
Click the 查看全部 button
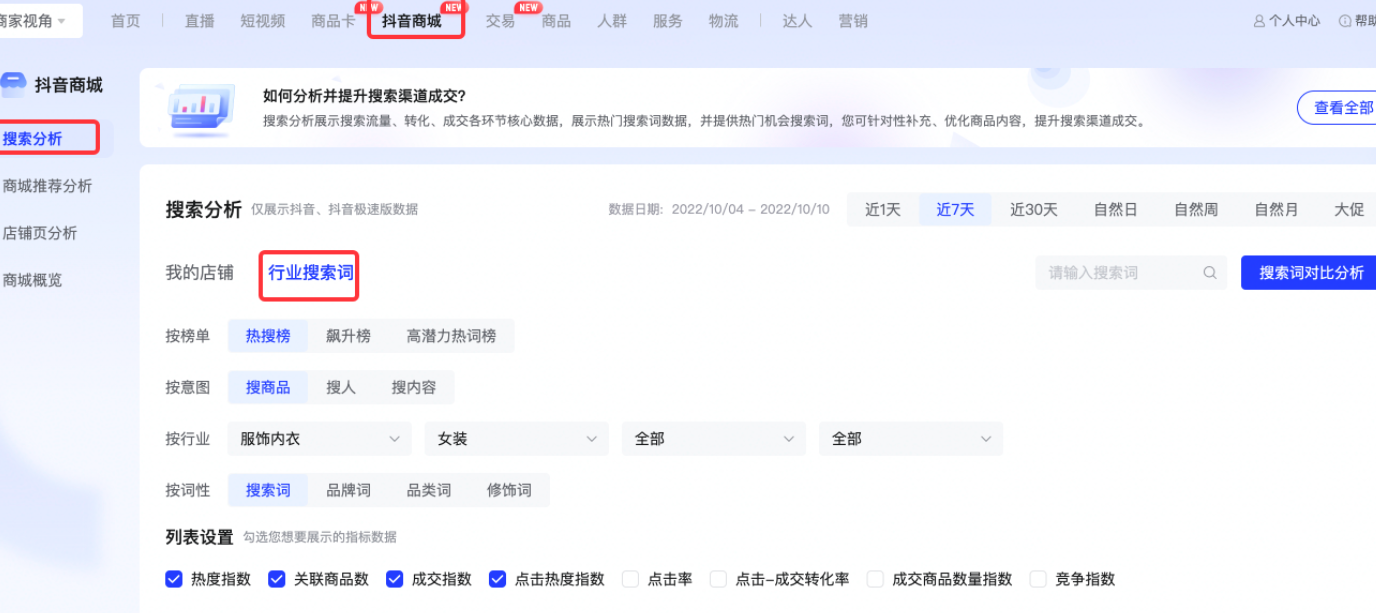click(1337, 108)
